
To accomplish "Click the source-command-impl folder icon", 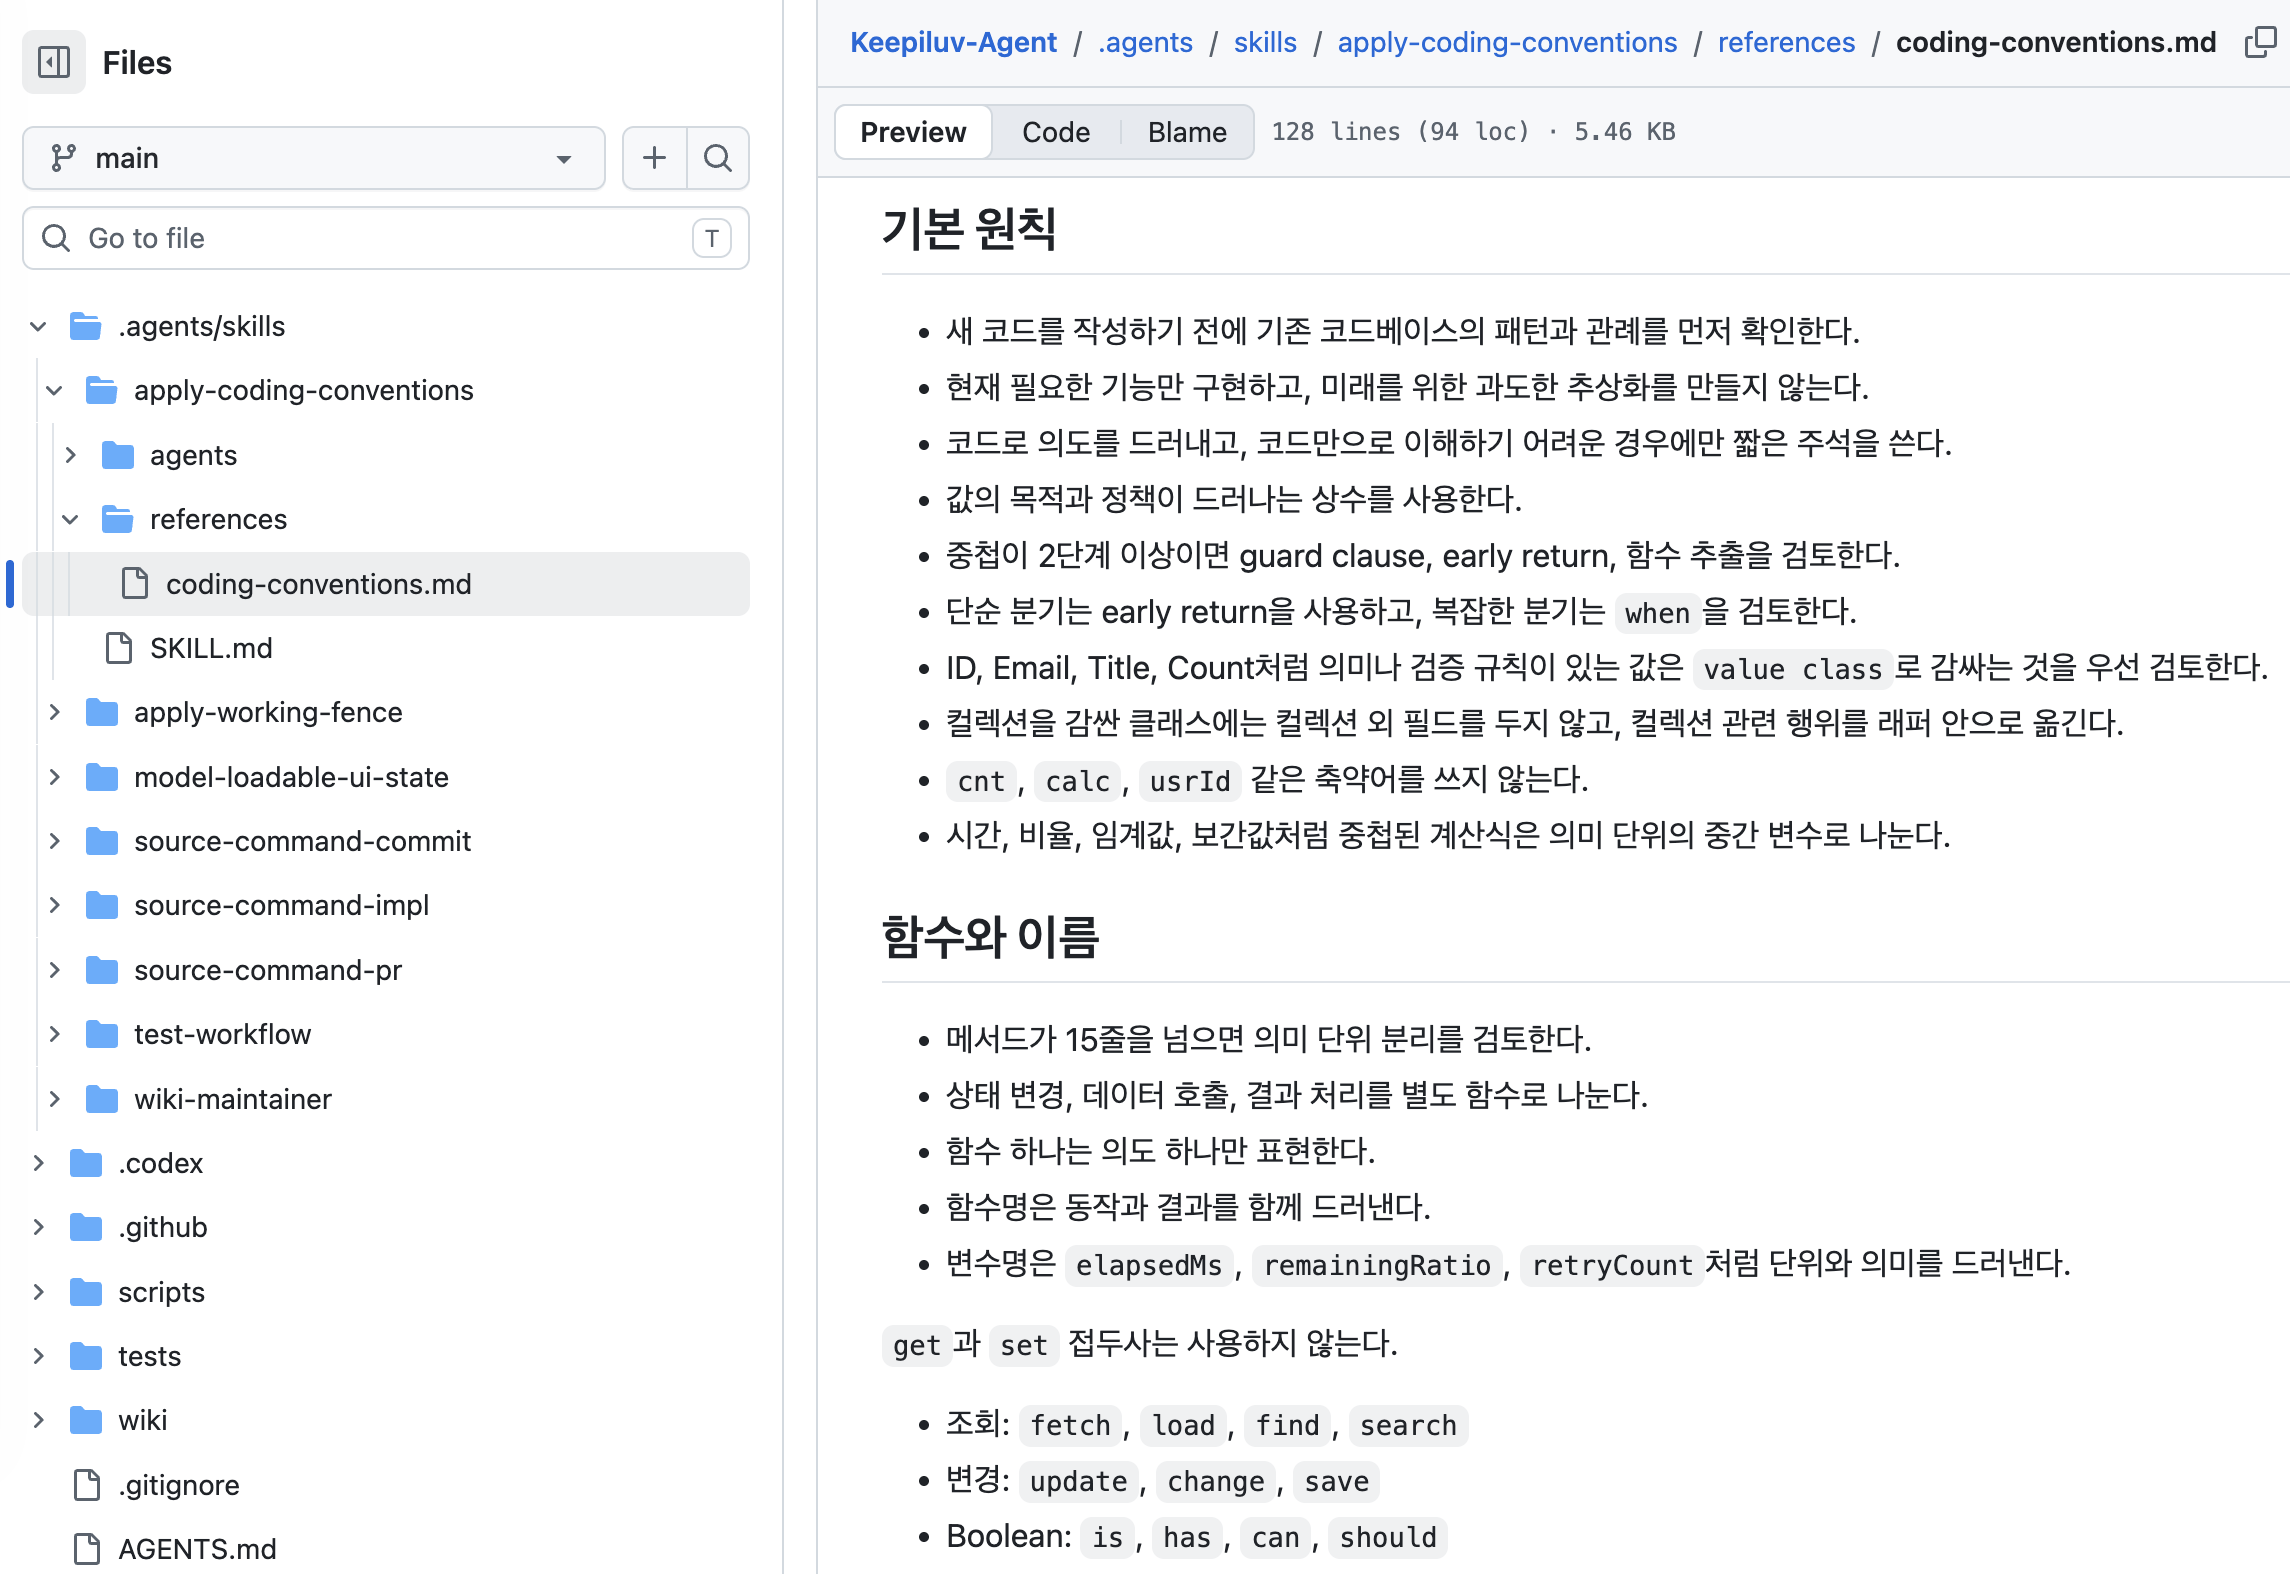I will click(x=102, y=905).
